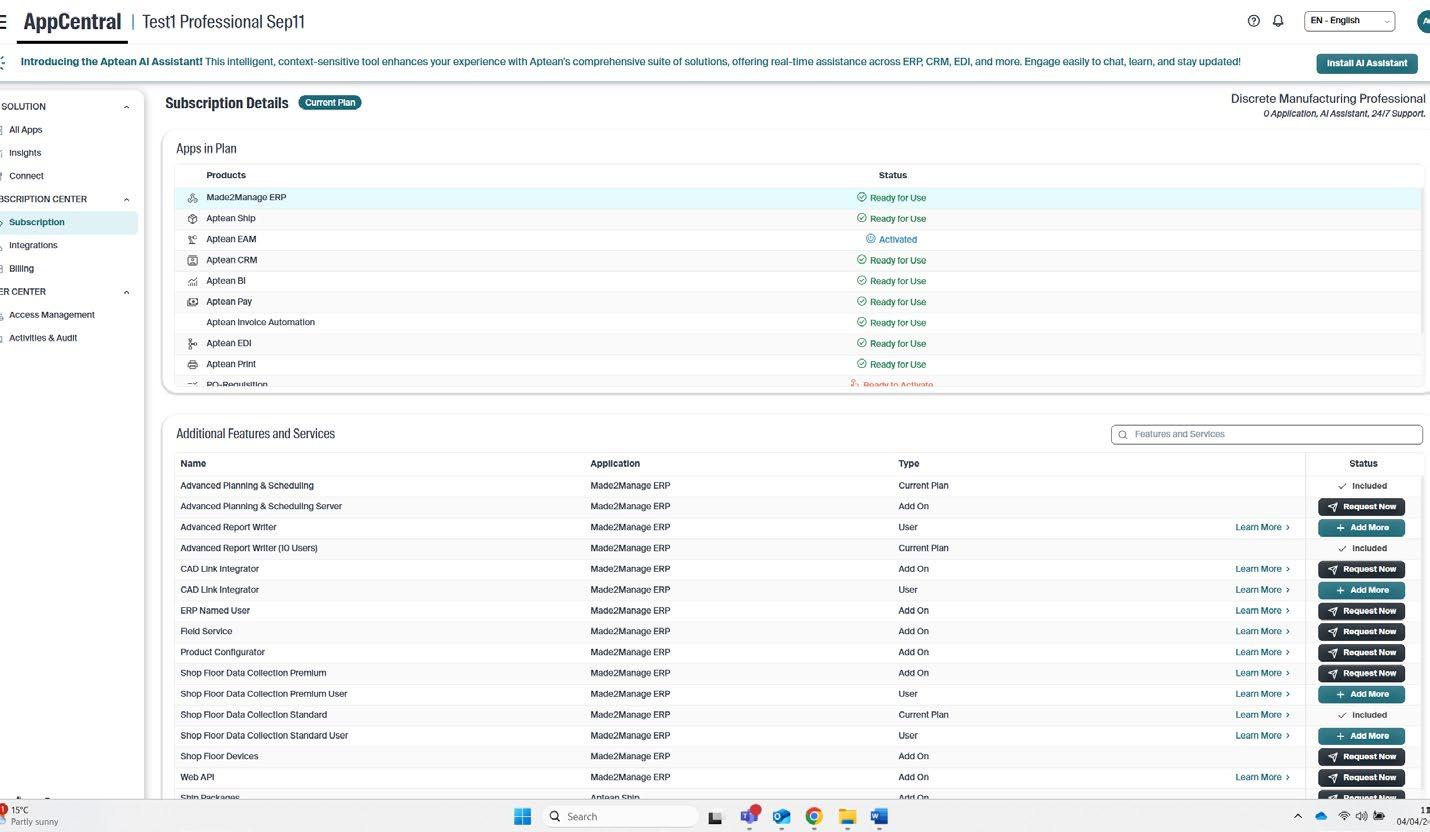1430x832 pixels.
Task: Select Subscription in the sidebar
Action: click(68, 222)
